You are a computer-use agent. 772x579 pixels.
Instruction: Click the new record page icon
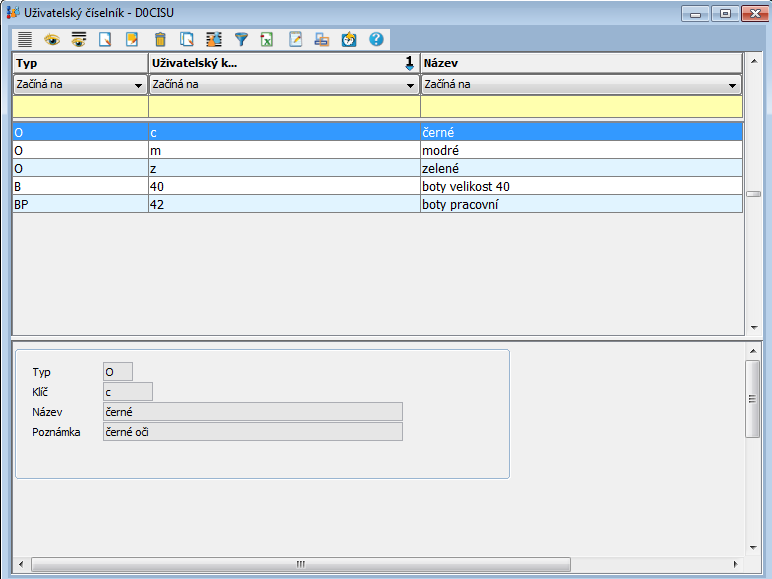tap(105, 40)
